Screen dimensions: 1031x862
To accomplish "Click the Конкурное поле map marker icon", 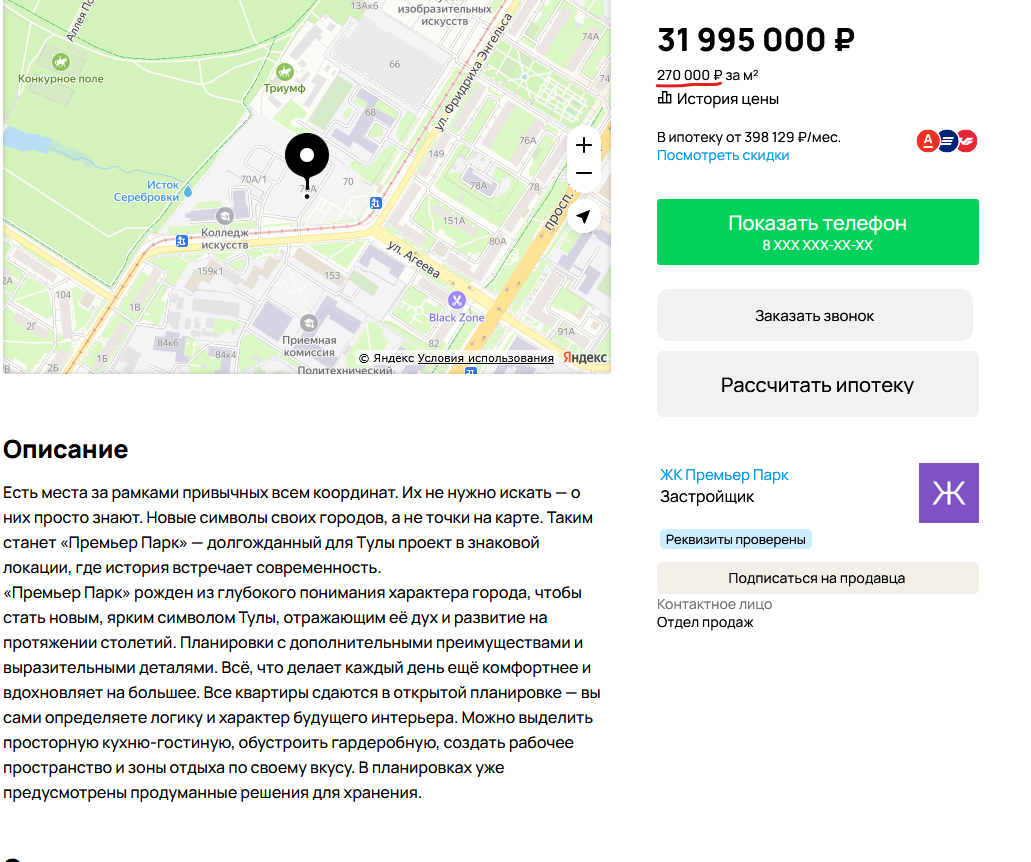I will 62,62.
